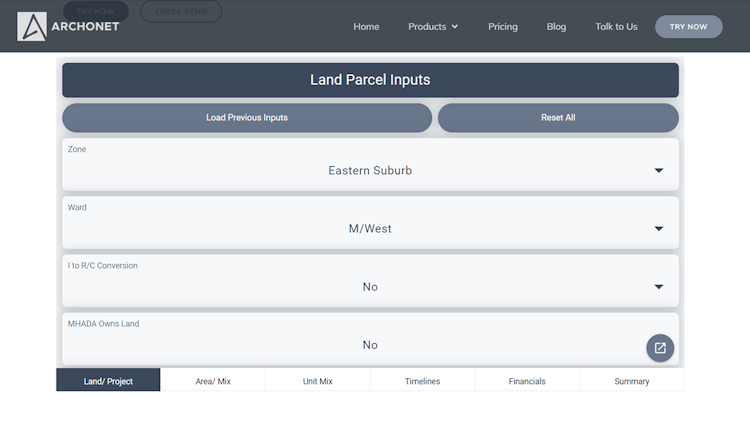Screen dimensions: 750x422
Task: Open the Summary tab
Action: tap(632, 381)
